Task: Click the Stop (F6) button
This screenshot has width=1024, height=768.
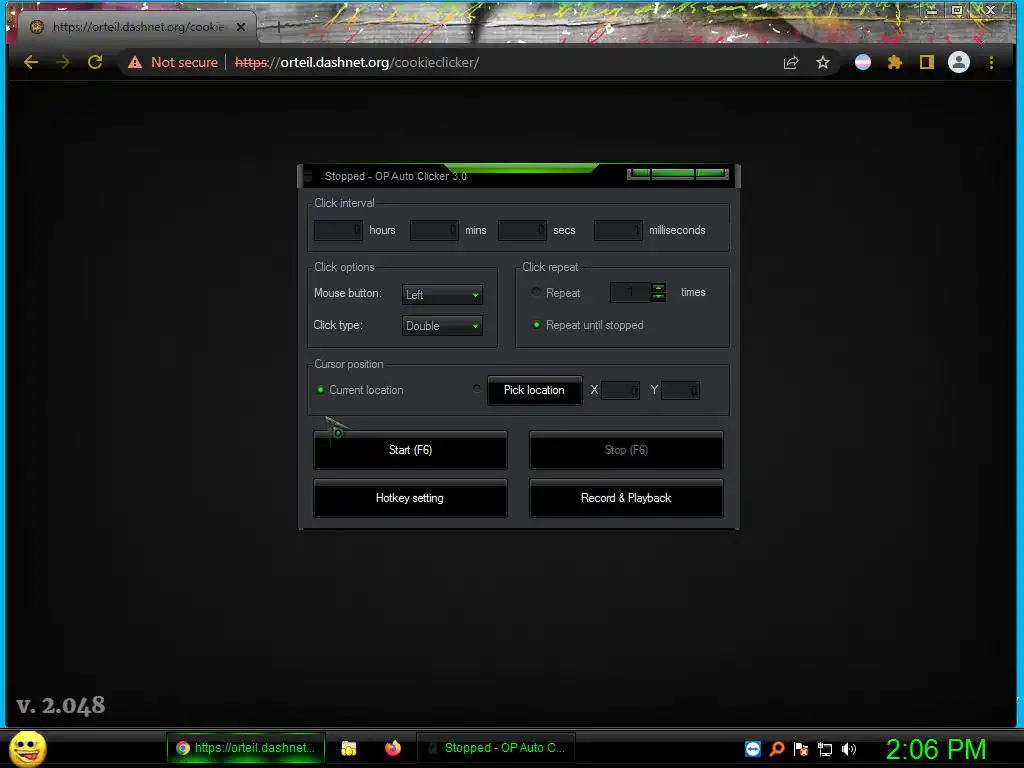Action: 626,450
